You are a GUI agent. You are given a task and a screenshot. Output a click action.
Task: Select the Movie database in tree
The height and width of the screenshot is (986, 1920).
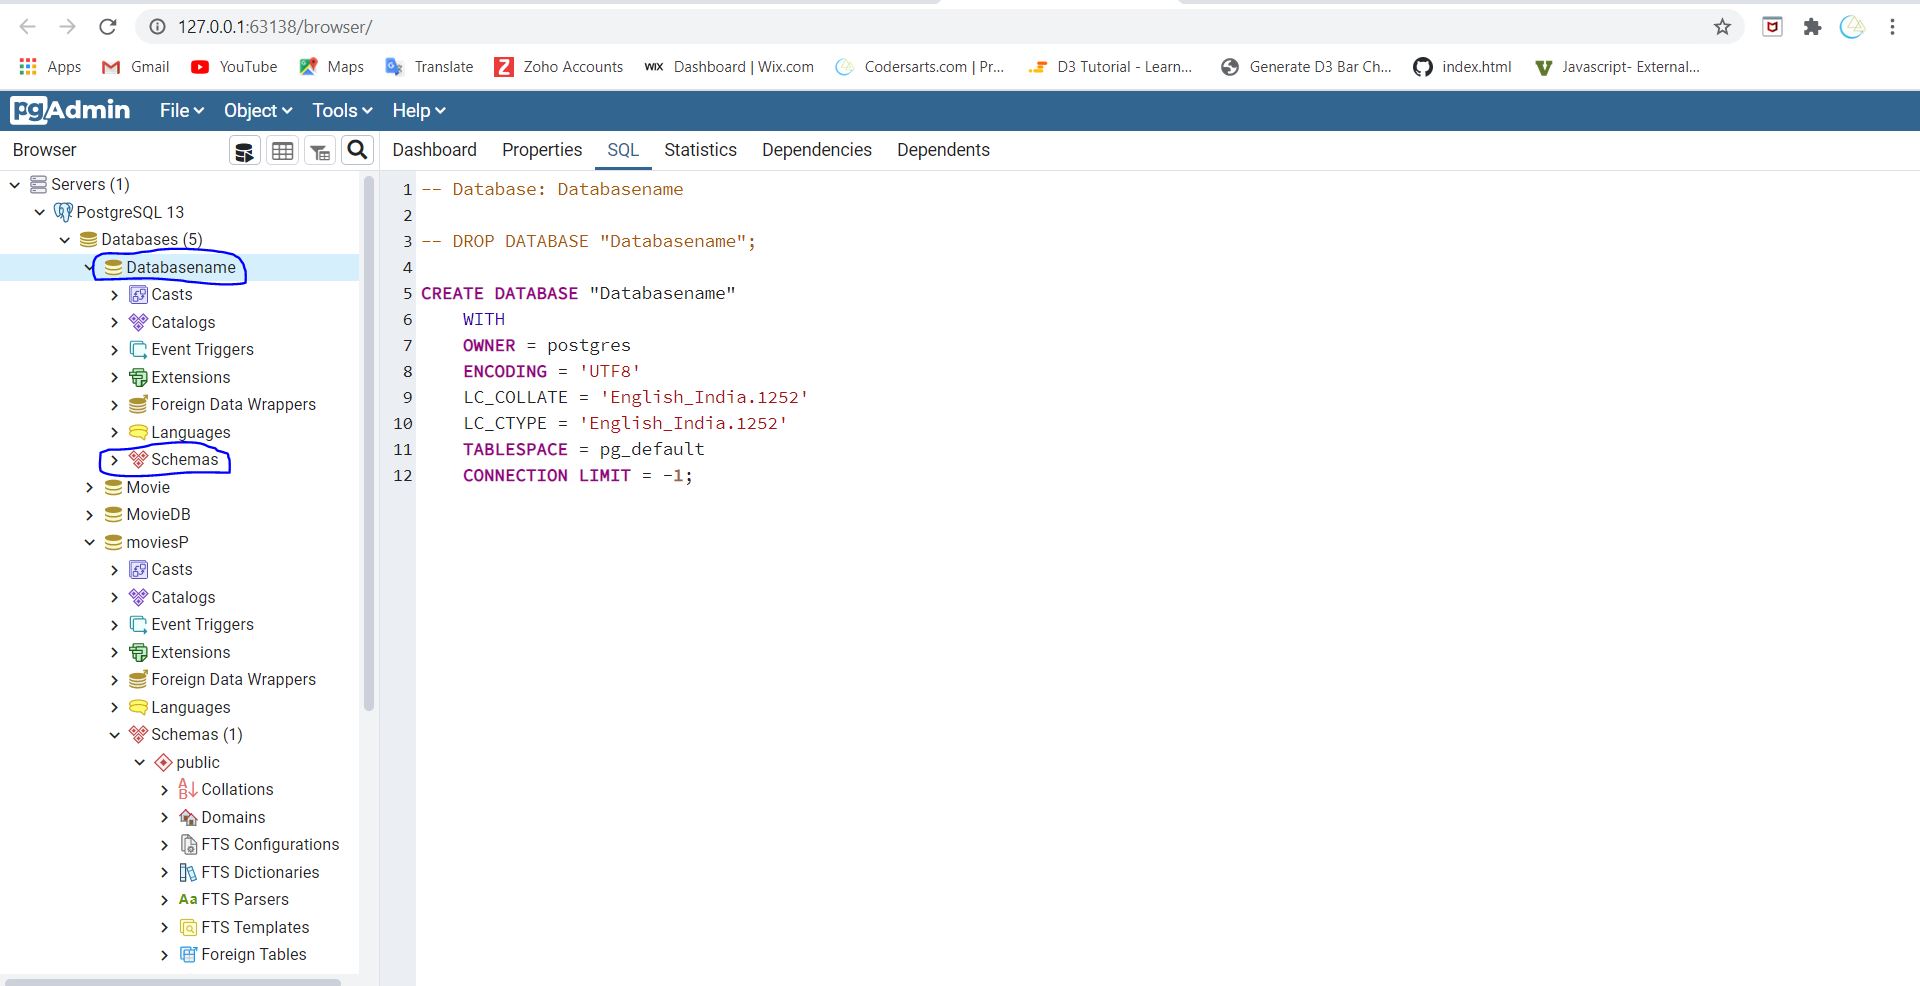tap(148, 487)
